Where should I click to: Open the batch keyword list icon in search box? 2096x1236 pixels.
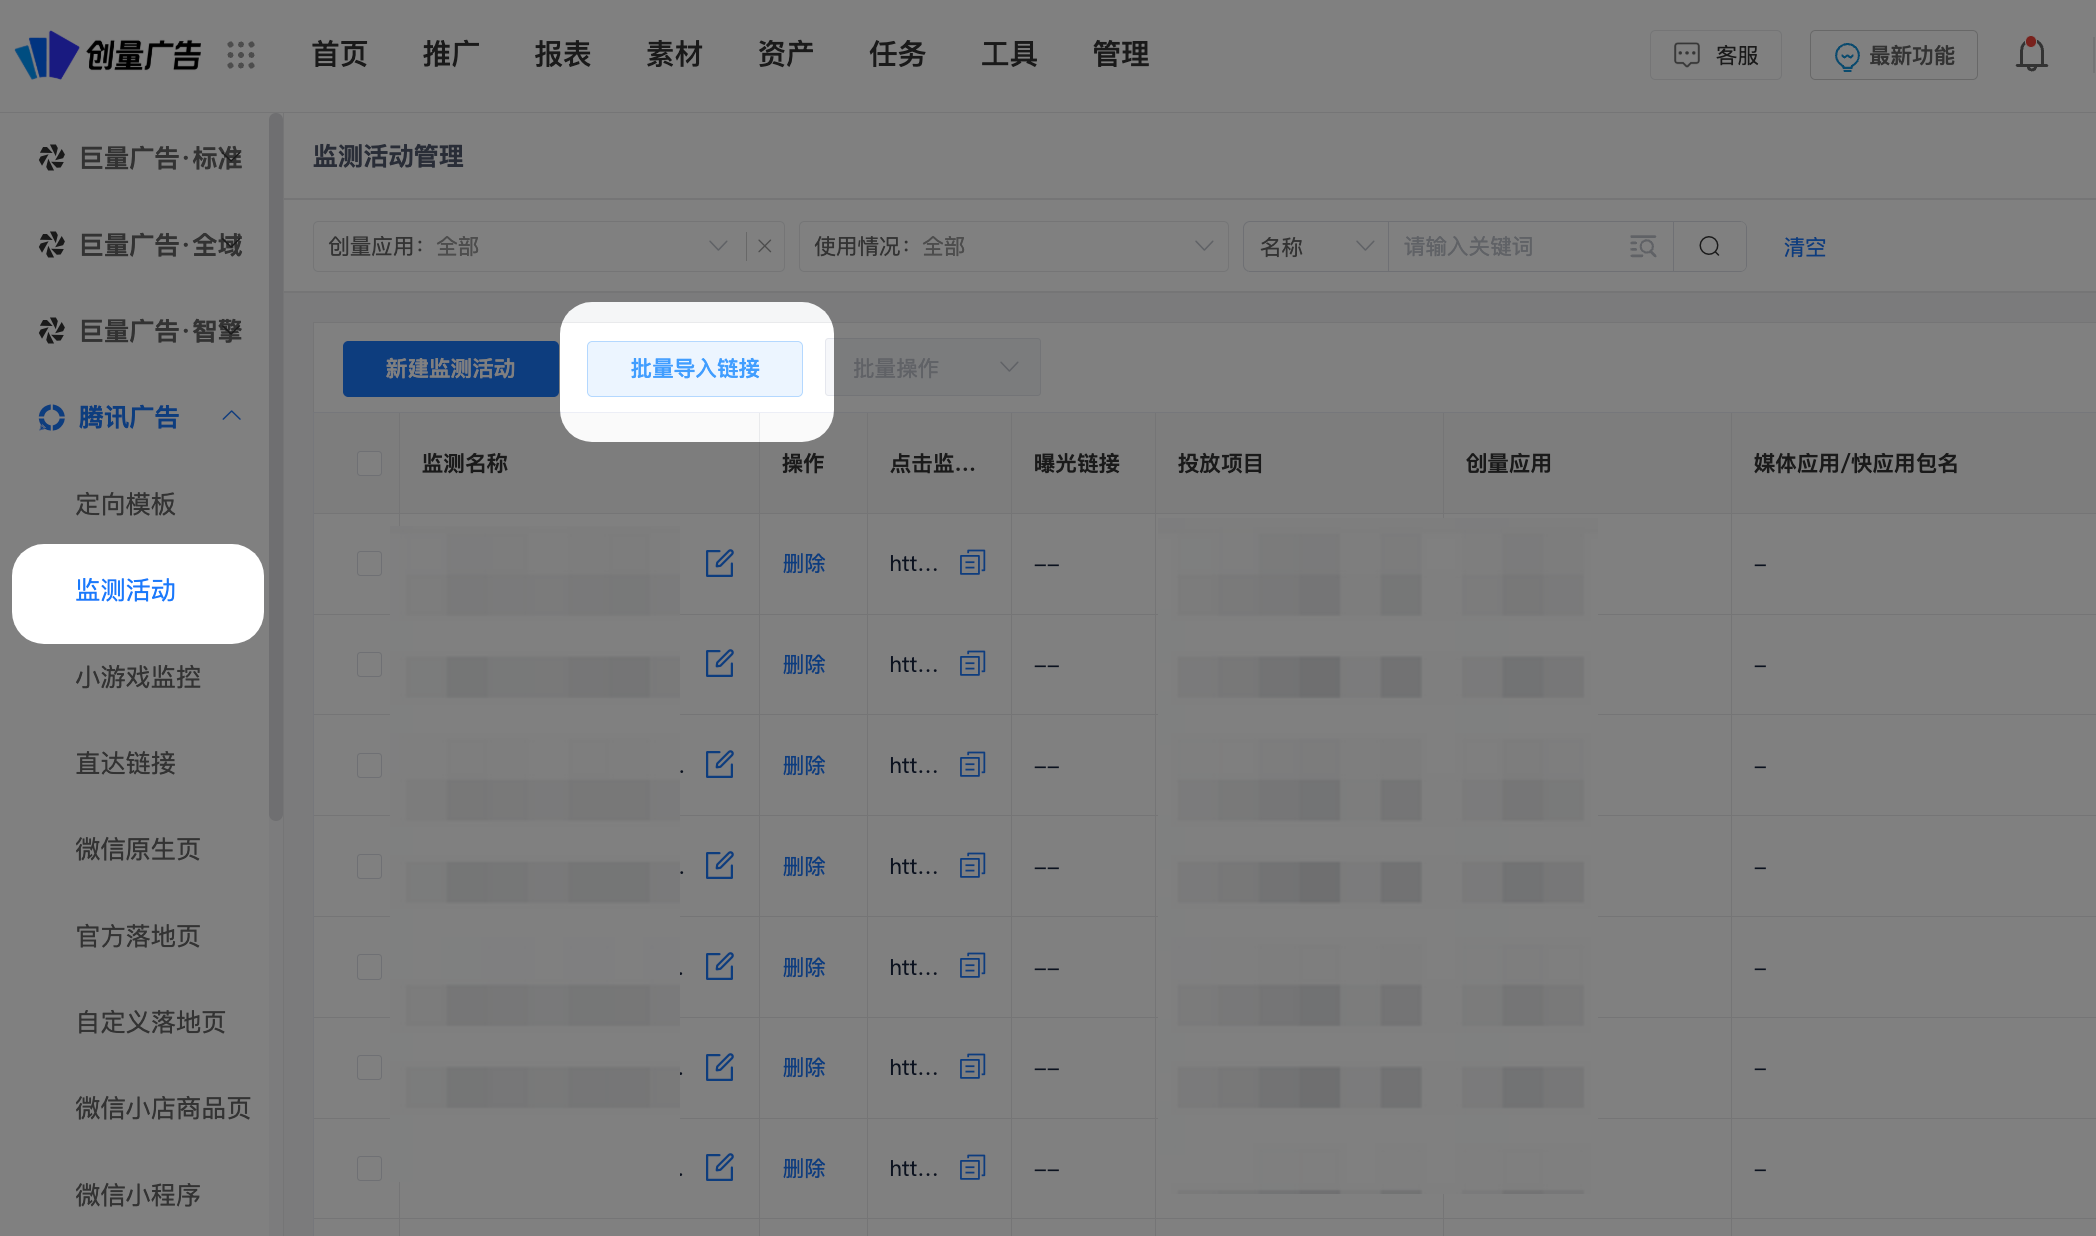pos(1643,246)
